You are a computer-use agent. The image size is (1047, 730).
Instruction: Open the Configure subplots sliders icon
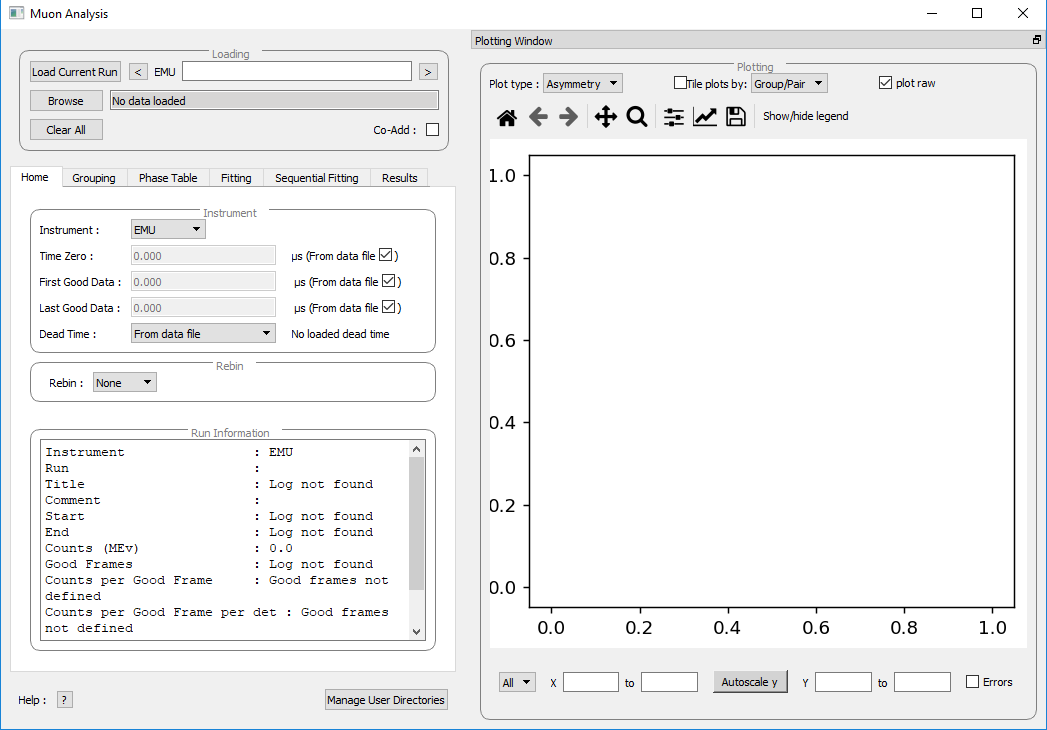pos(674,117)
